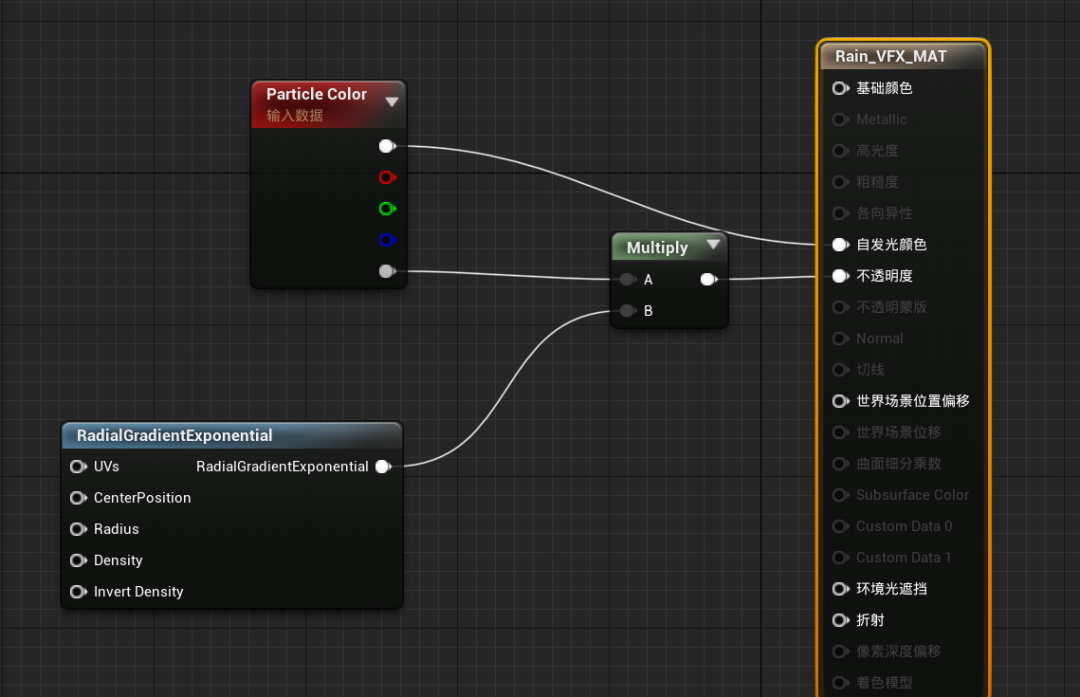Click the Multiply node's output pin
The height and width of the screenshot is (697, 1080).
[x=708, y=280]
